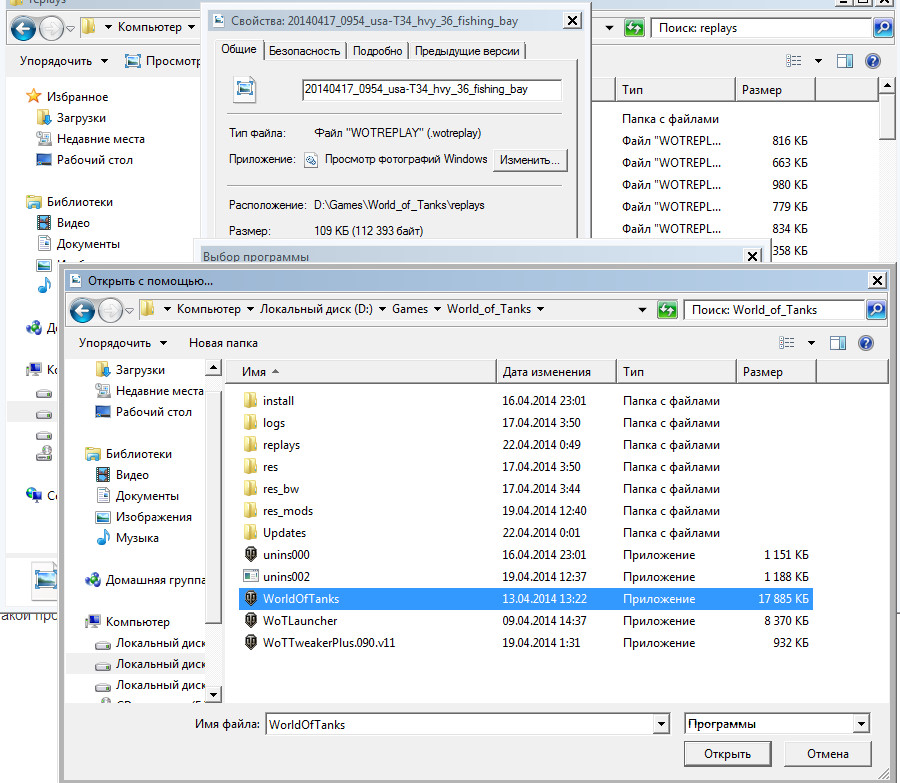This screenshot has width=900, height=783.
Task: Click the unins002 installer icon
Action: pyautogui.click(x=251, y=577)
